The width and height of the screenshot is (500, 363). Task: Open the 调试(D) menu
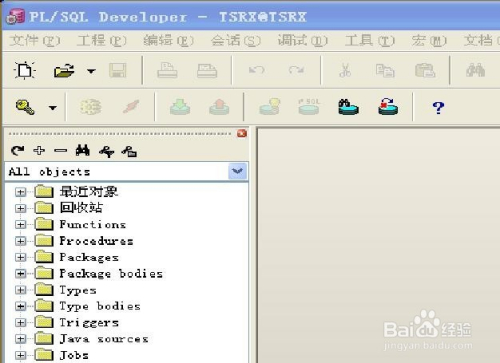pos(303,41)
